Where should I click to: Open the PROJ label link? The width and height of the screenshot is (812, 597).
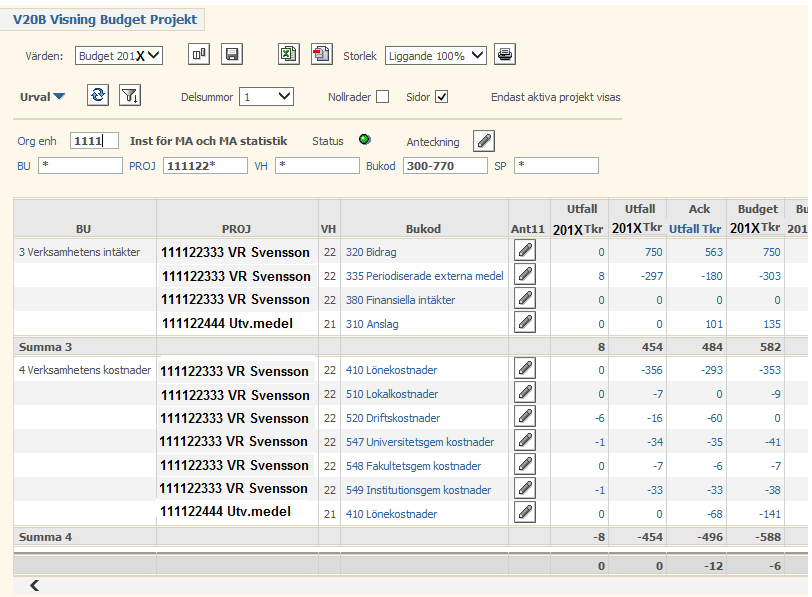click(x=142, y=166)
